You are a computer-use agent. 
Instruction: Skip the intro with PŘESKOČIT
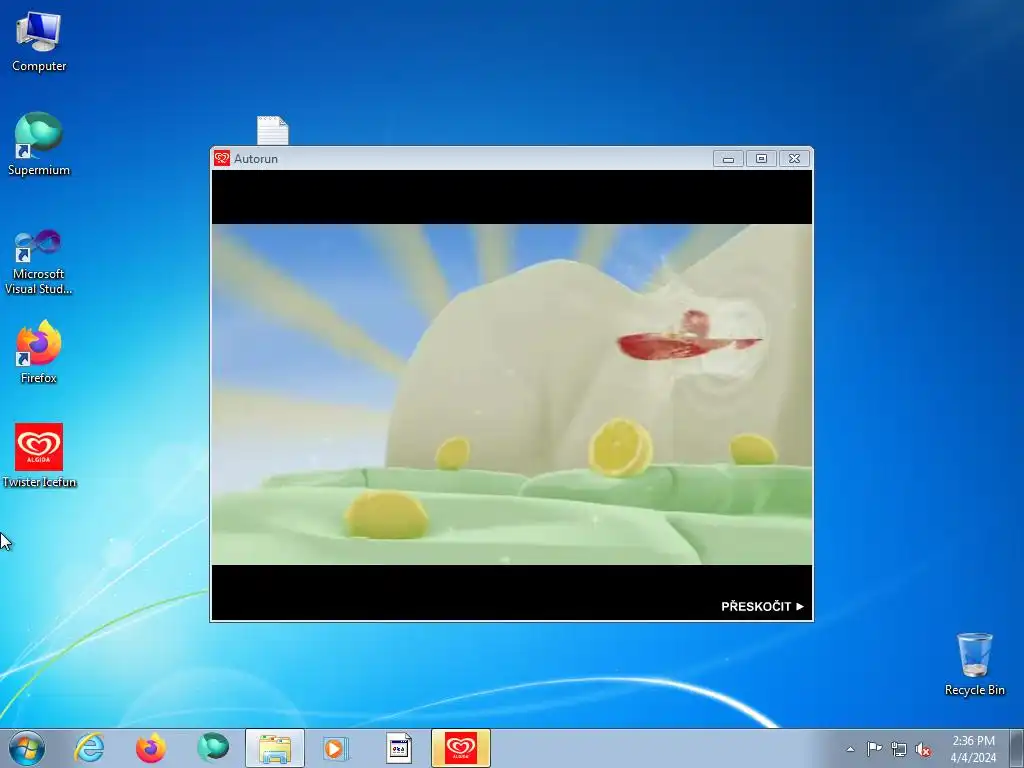tap(762, 606)
